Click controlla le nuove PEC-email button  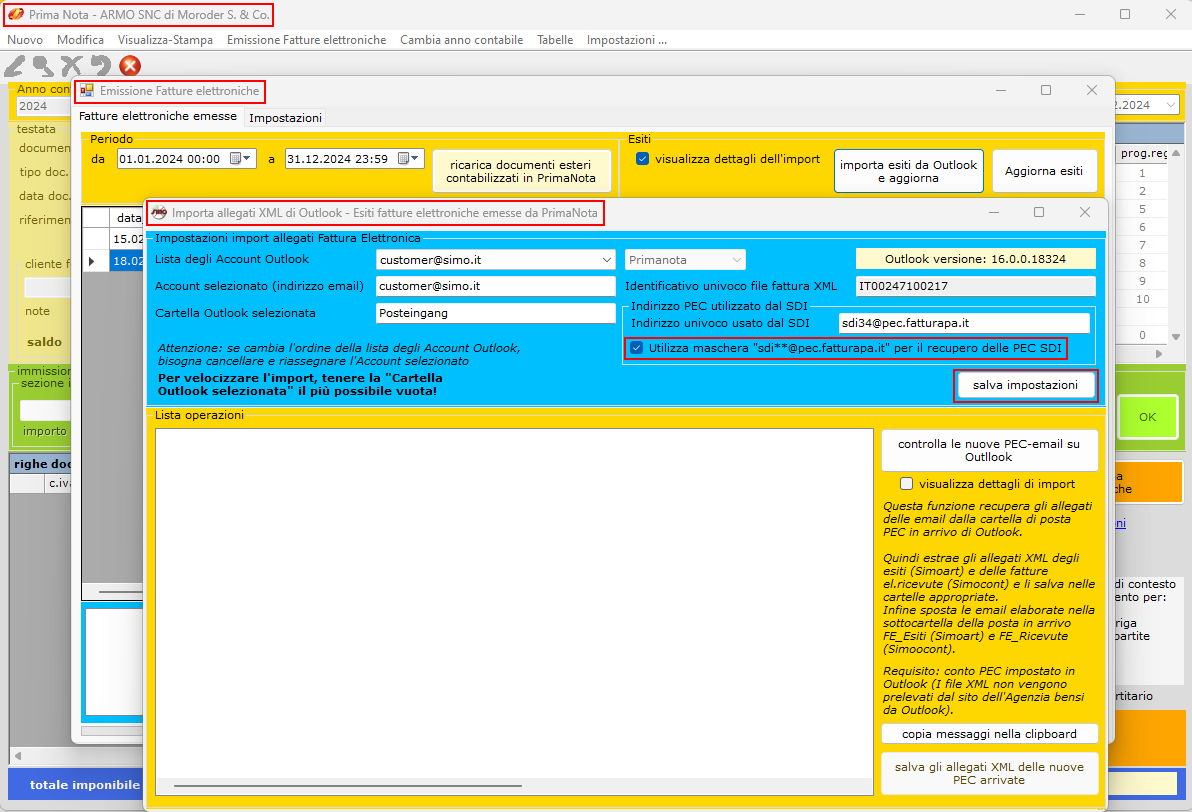[x=989, y=450]
